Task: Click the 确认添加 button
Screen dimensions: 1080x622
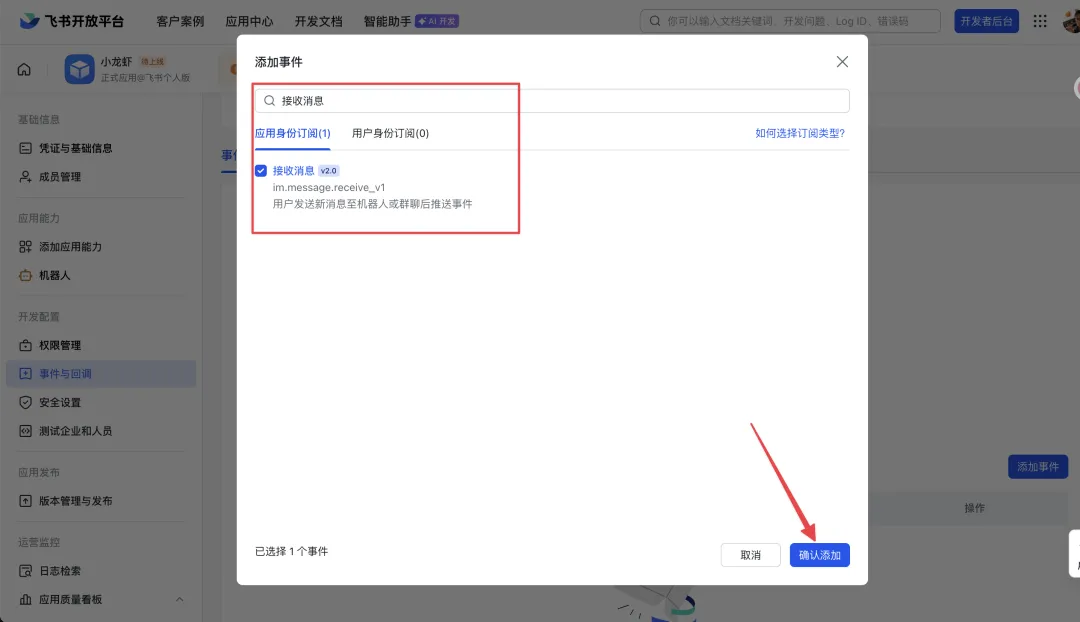Action: pyautogui.click(x=820, y=555)
